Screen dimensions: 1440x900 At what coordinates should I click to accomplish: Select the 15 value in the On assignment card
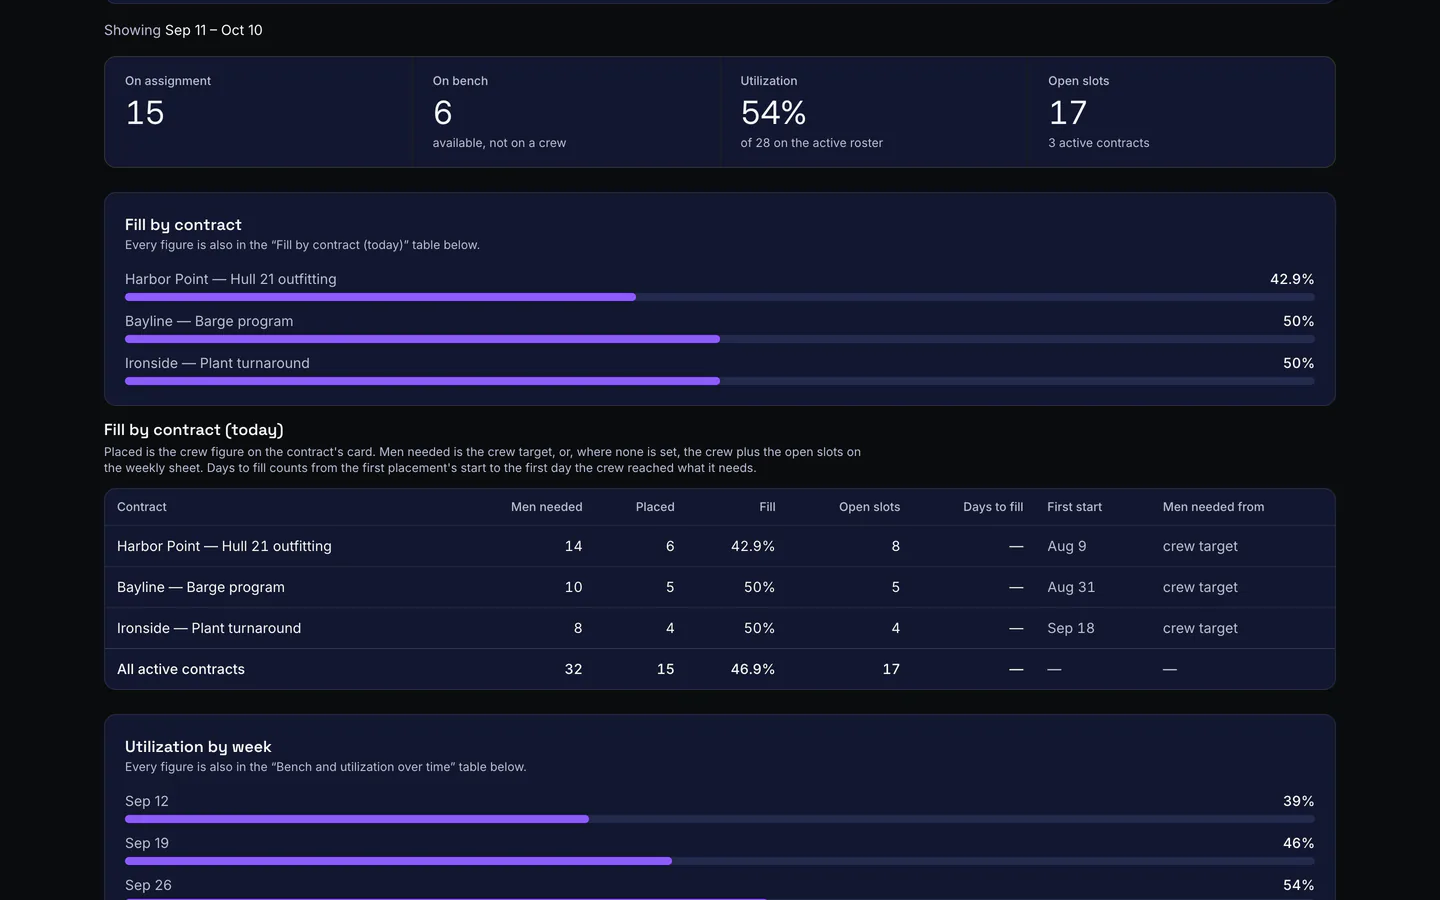point(145,113)
